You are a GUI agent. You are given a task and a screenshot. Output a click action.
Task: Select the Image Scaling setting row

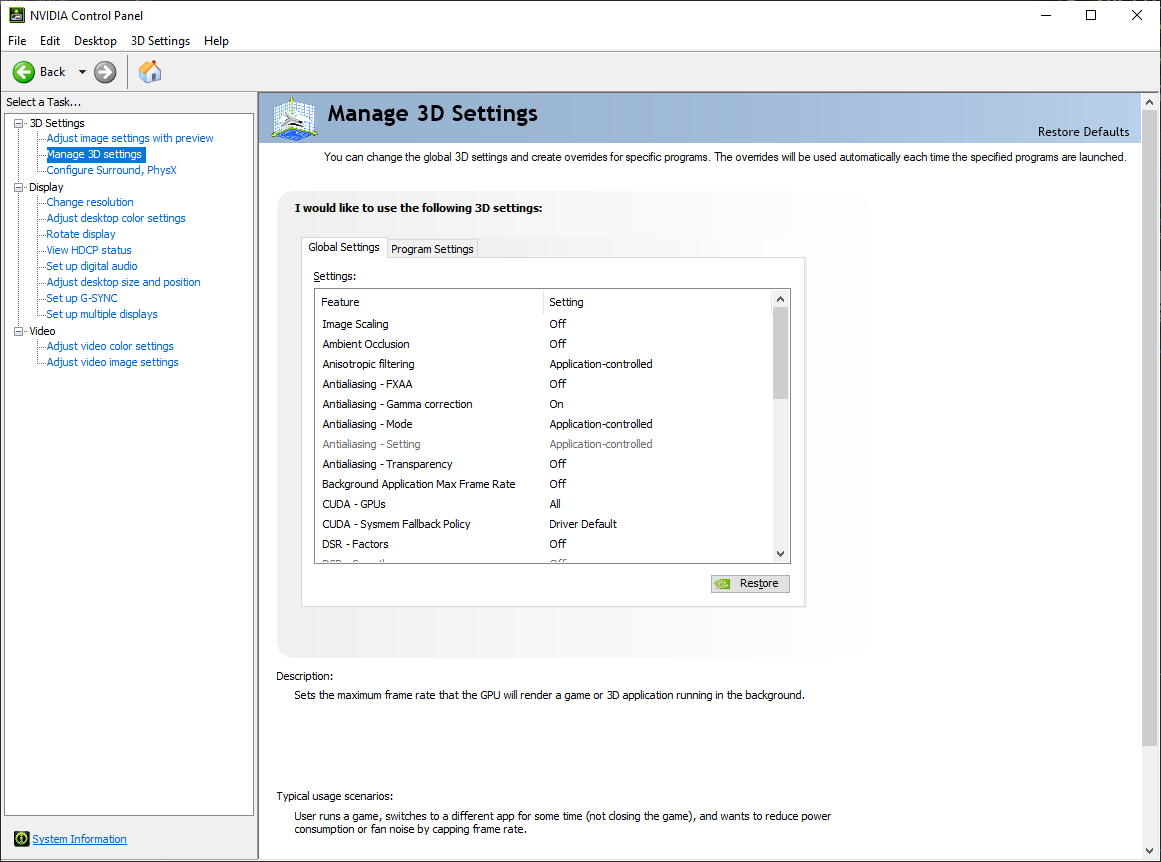[543, 324]
